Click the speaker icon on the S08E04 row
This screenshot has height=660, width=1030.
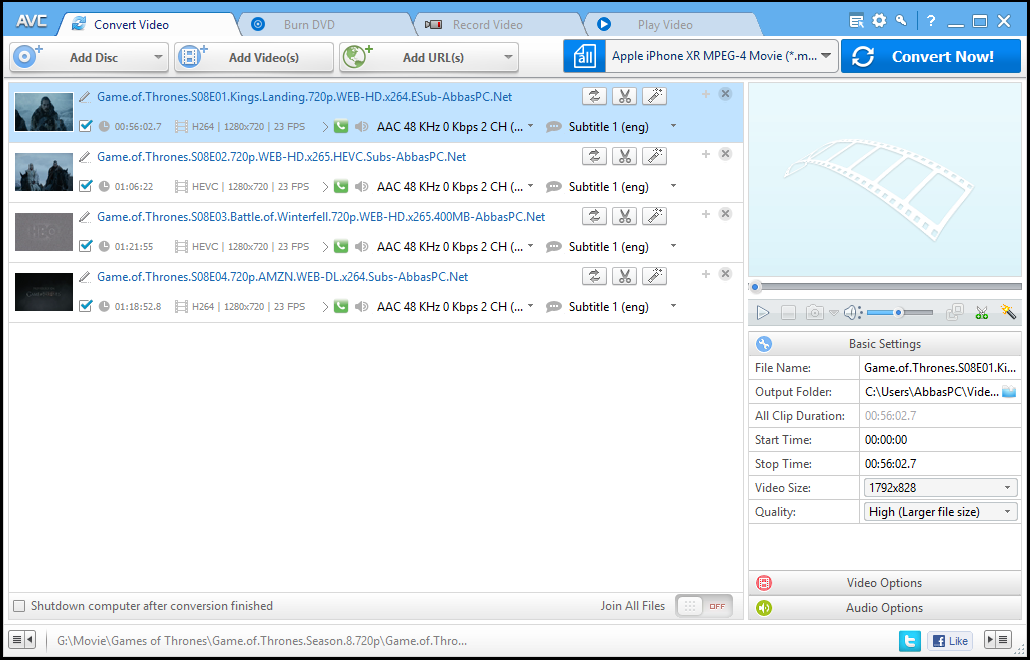click(x=361, y=307)
